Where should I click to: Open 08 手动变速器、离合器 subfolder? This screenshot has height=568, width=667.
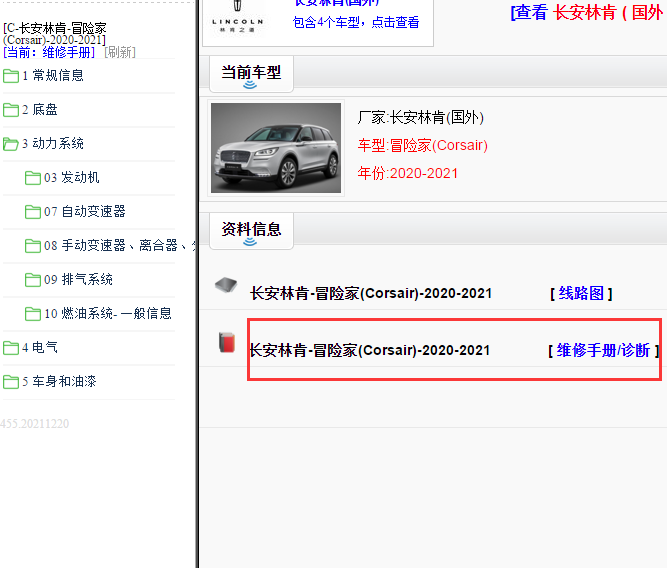pyautogui.click(x=119, y=245)
